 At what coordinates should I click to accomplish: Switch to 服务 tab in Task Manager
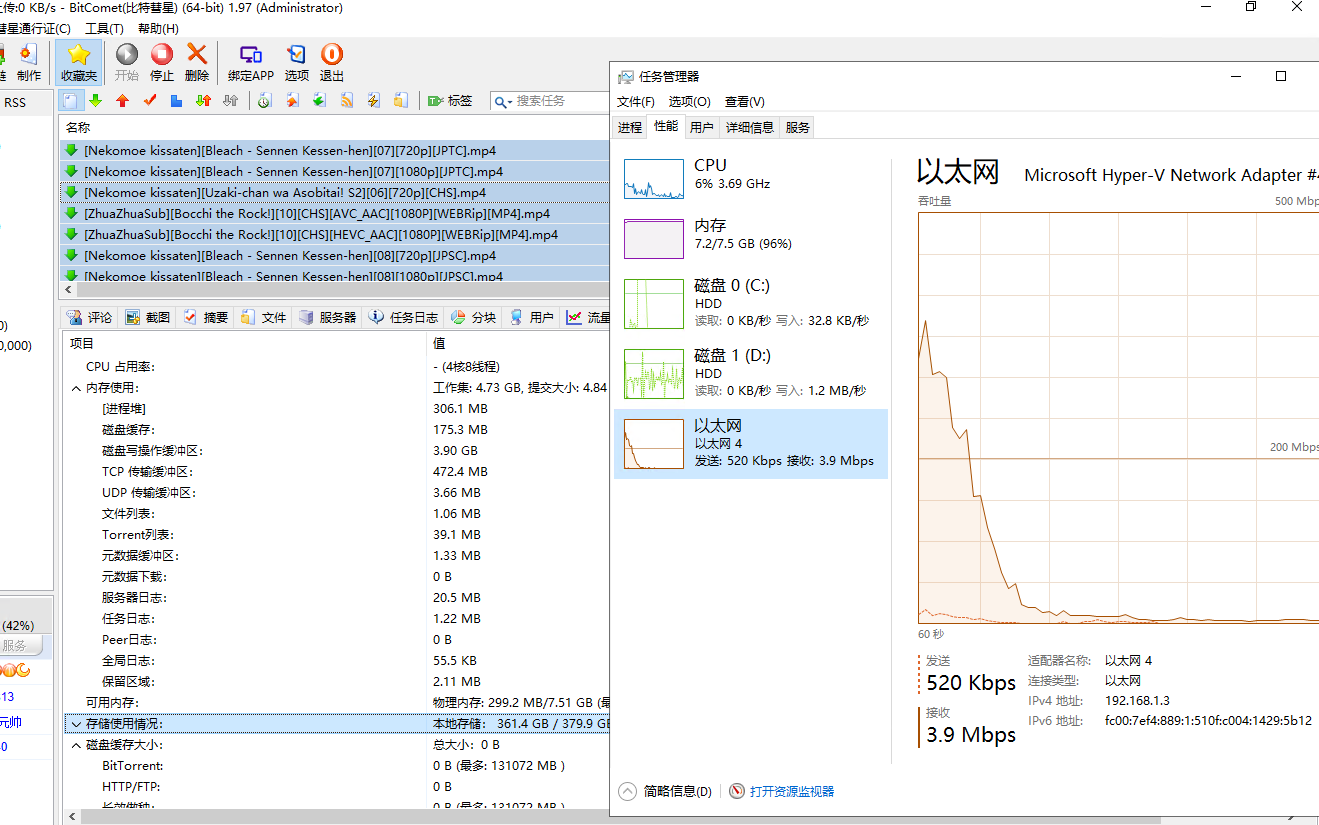pyautogui.click(x=797, y=127)
